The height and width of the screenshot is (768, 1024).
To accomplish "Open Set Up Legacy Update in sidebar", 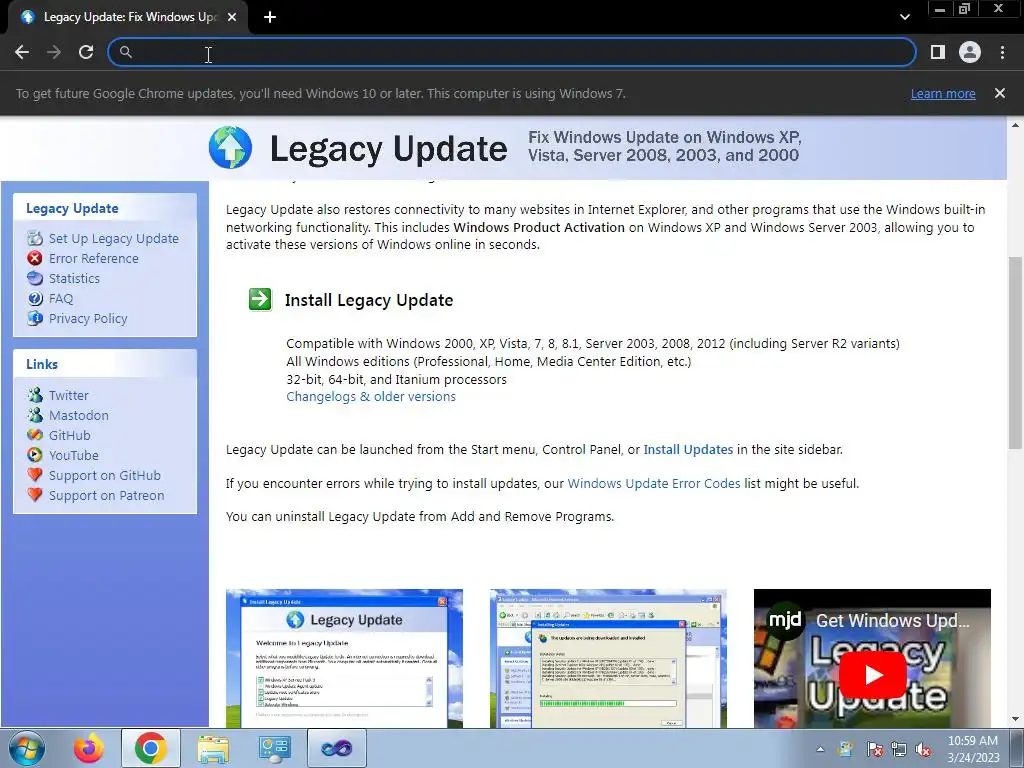I will 114,238.
